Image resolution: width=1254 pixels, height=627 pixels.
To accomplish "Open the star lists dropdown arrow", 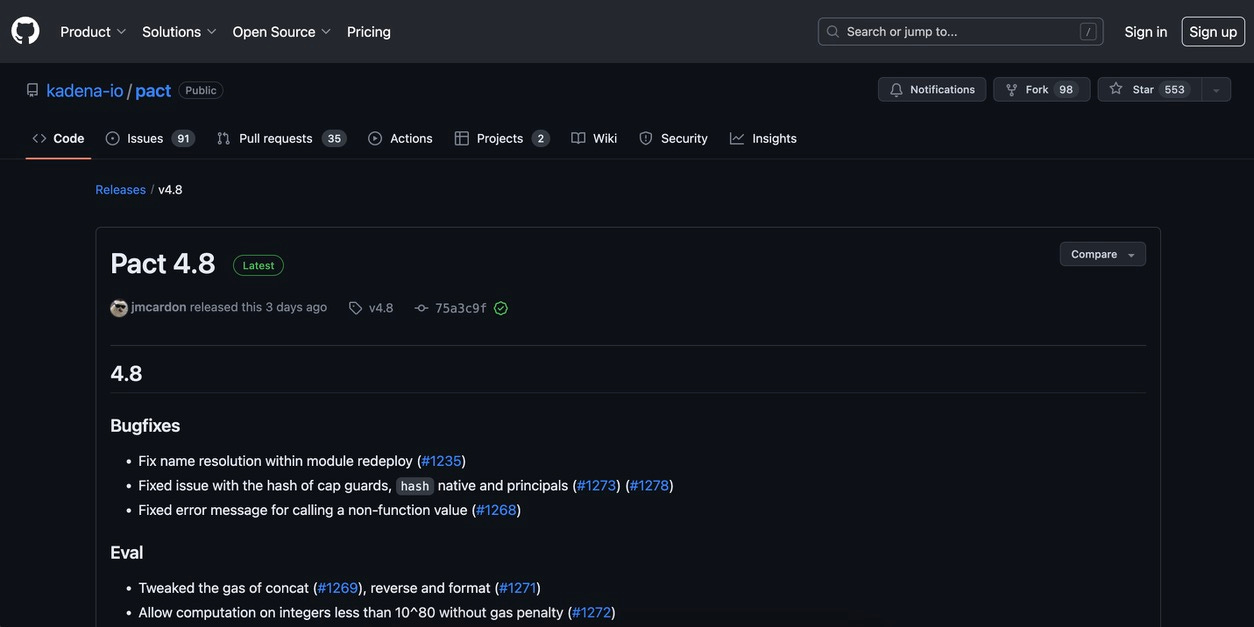I will 1216,90.
